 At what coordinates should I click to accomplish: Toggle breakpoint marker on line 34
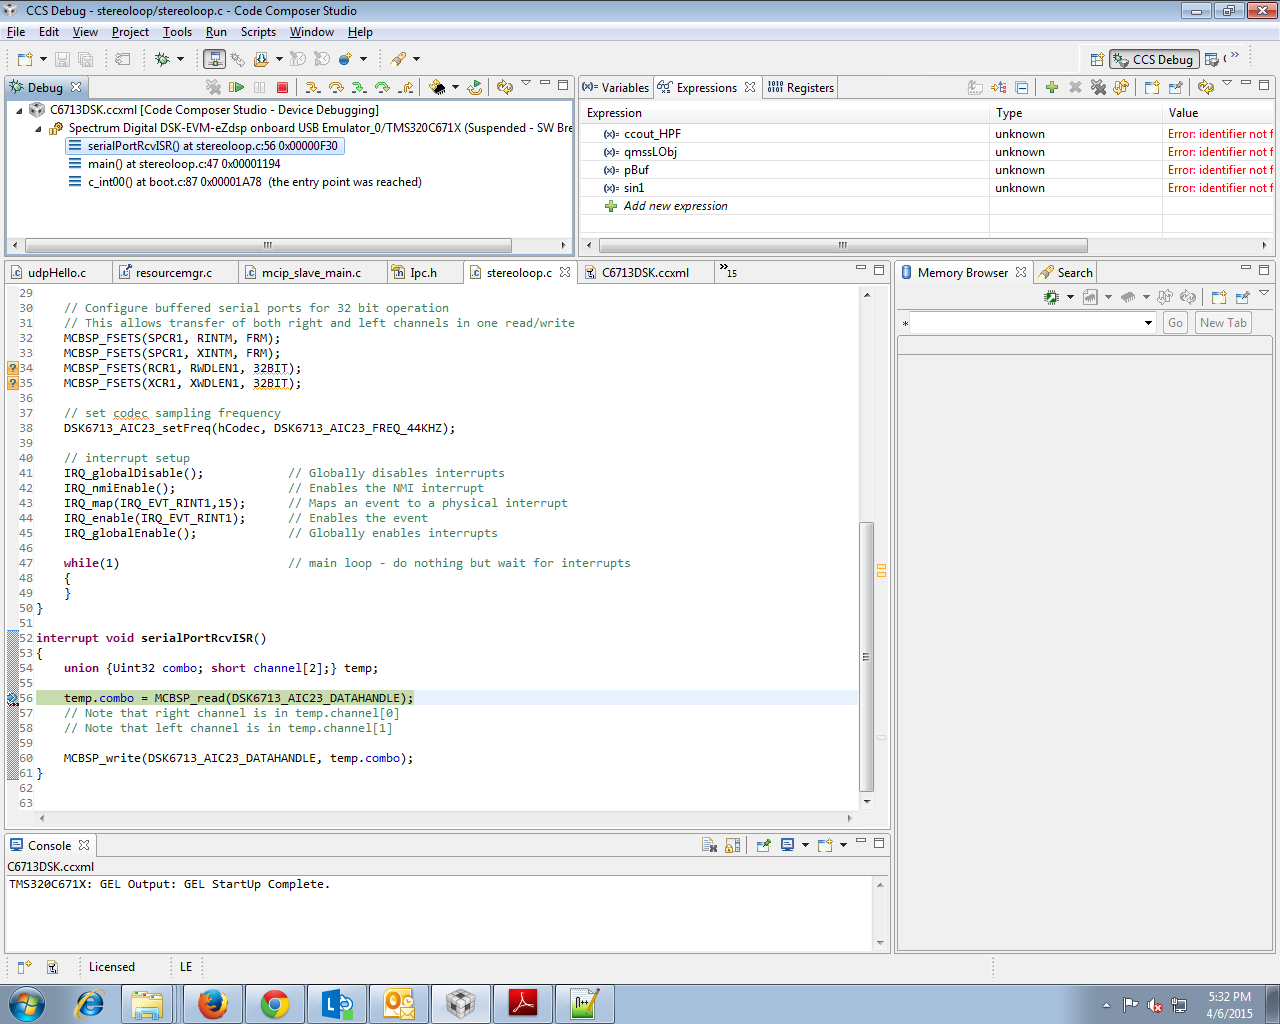13,368
